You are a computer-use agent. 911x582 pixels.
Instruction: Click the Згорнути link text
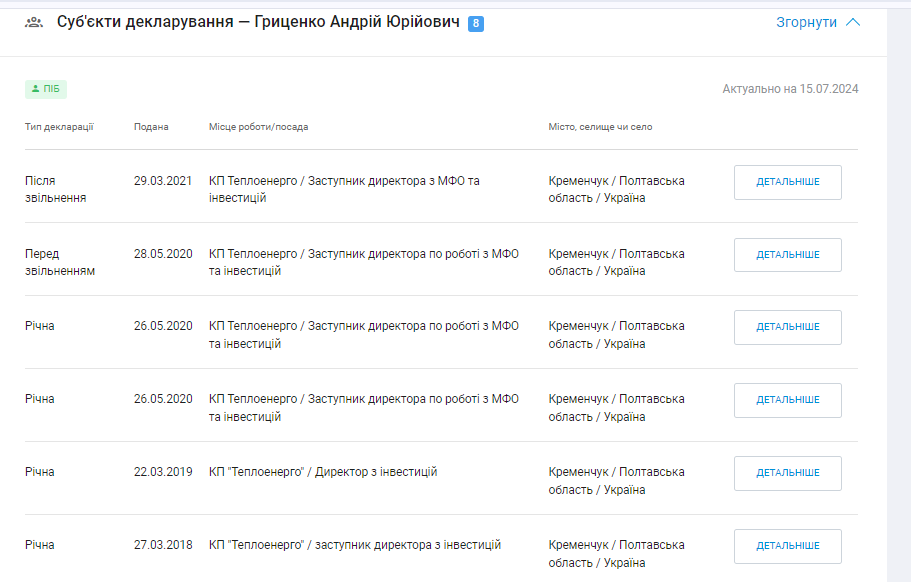(x=806, y=22)
